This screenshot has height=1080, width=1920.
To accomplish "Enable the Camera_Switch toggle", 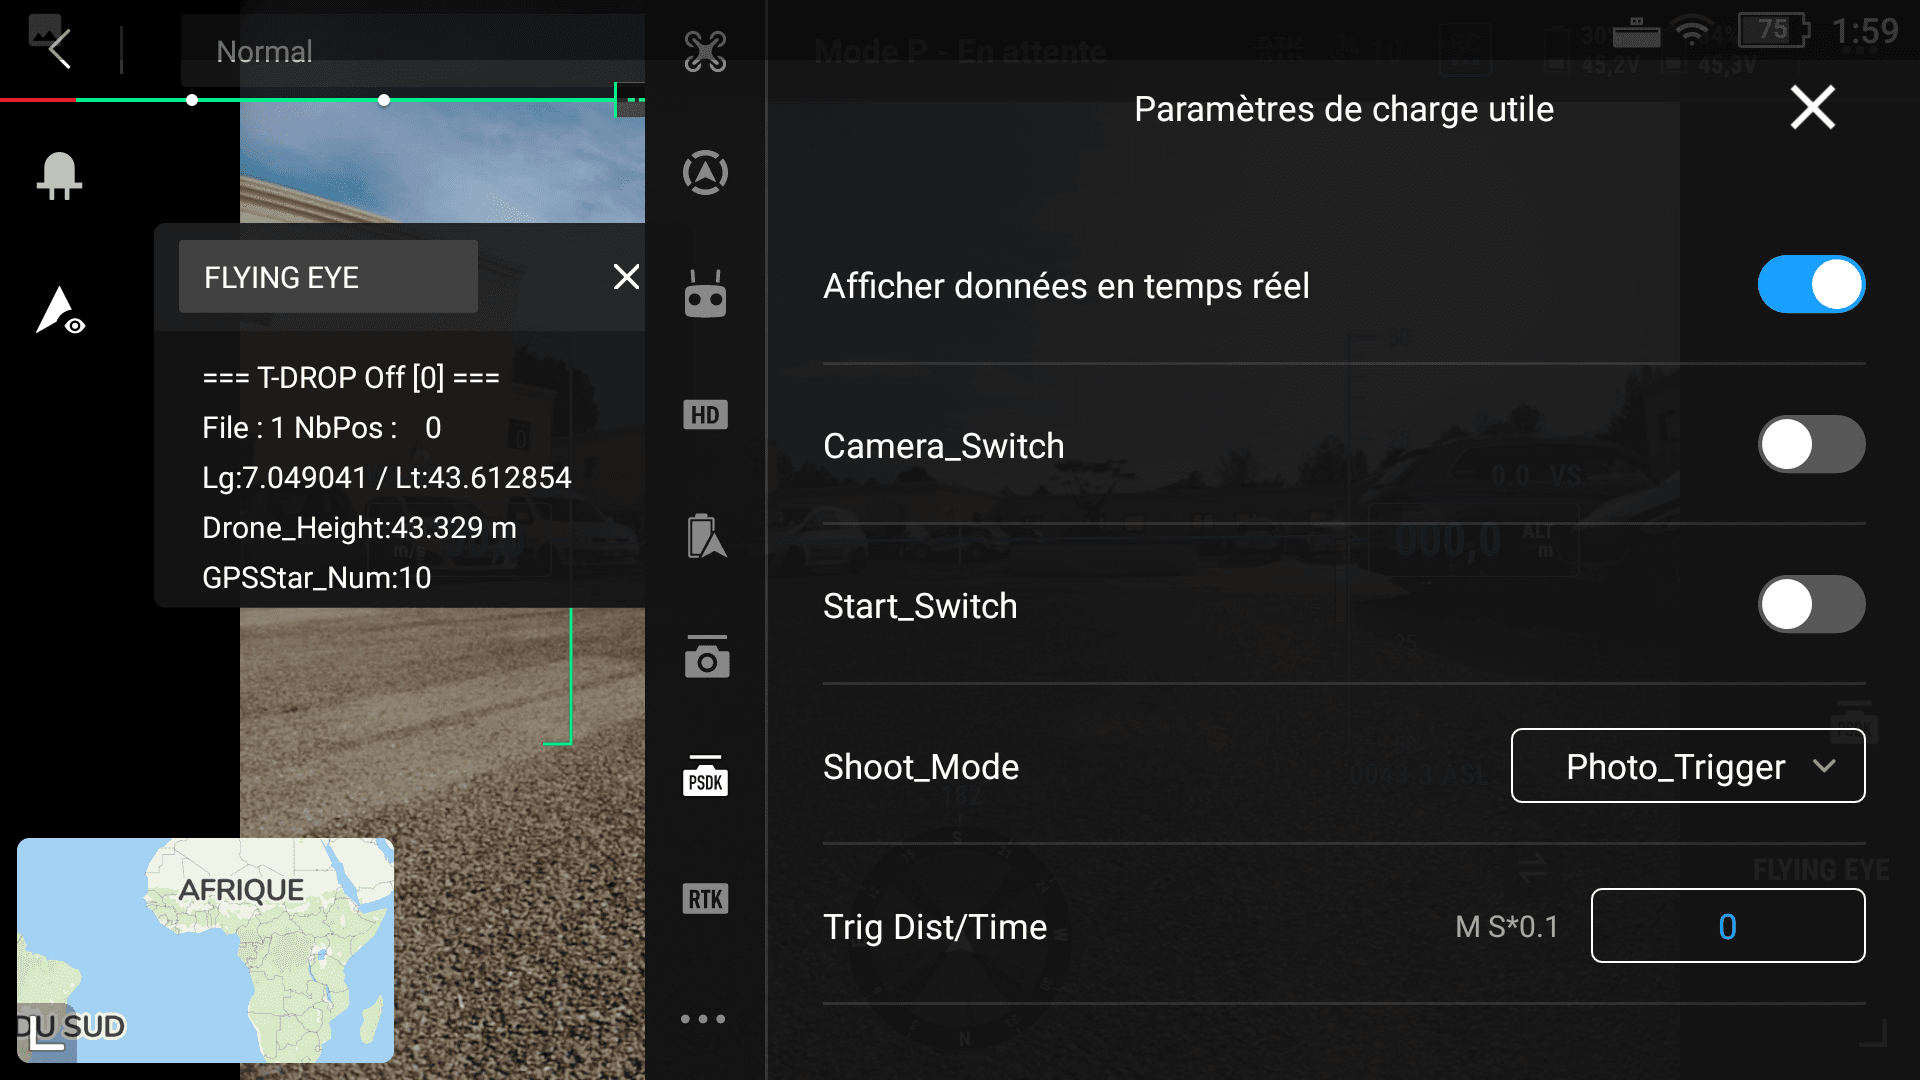I will [1811, 445].
